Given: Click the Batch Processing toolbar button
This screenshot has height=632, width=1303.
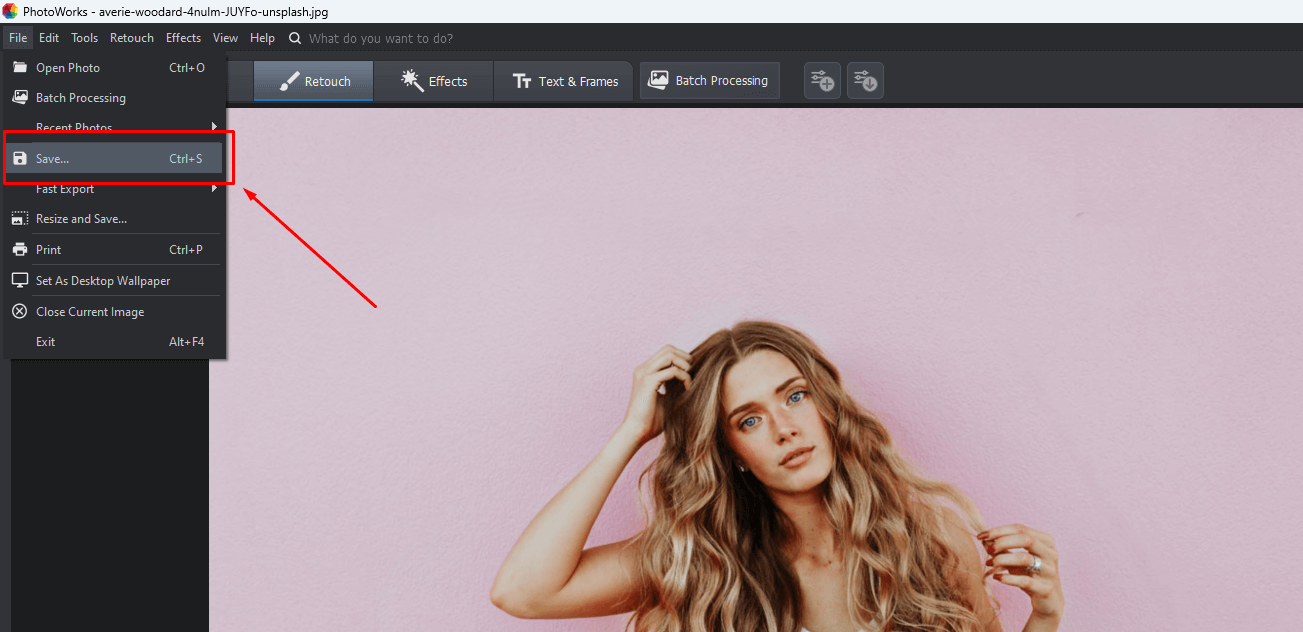Looking at the screenshot, I should [x=709, y=81].
